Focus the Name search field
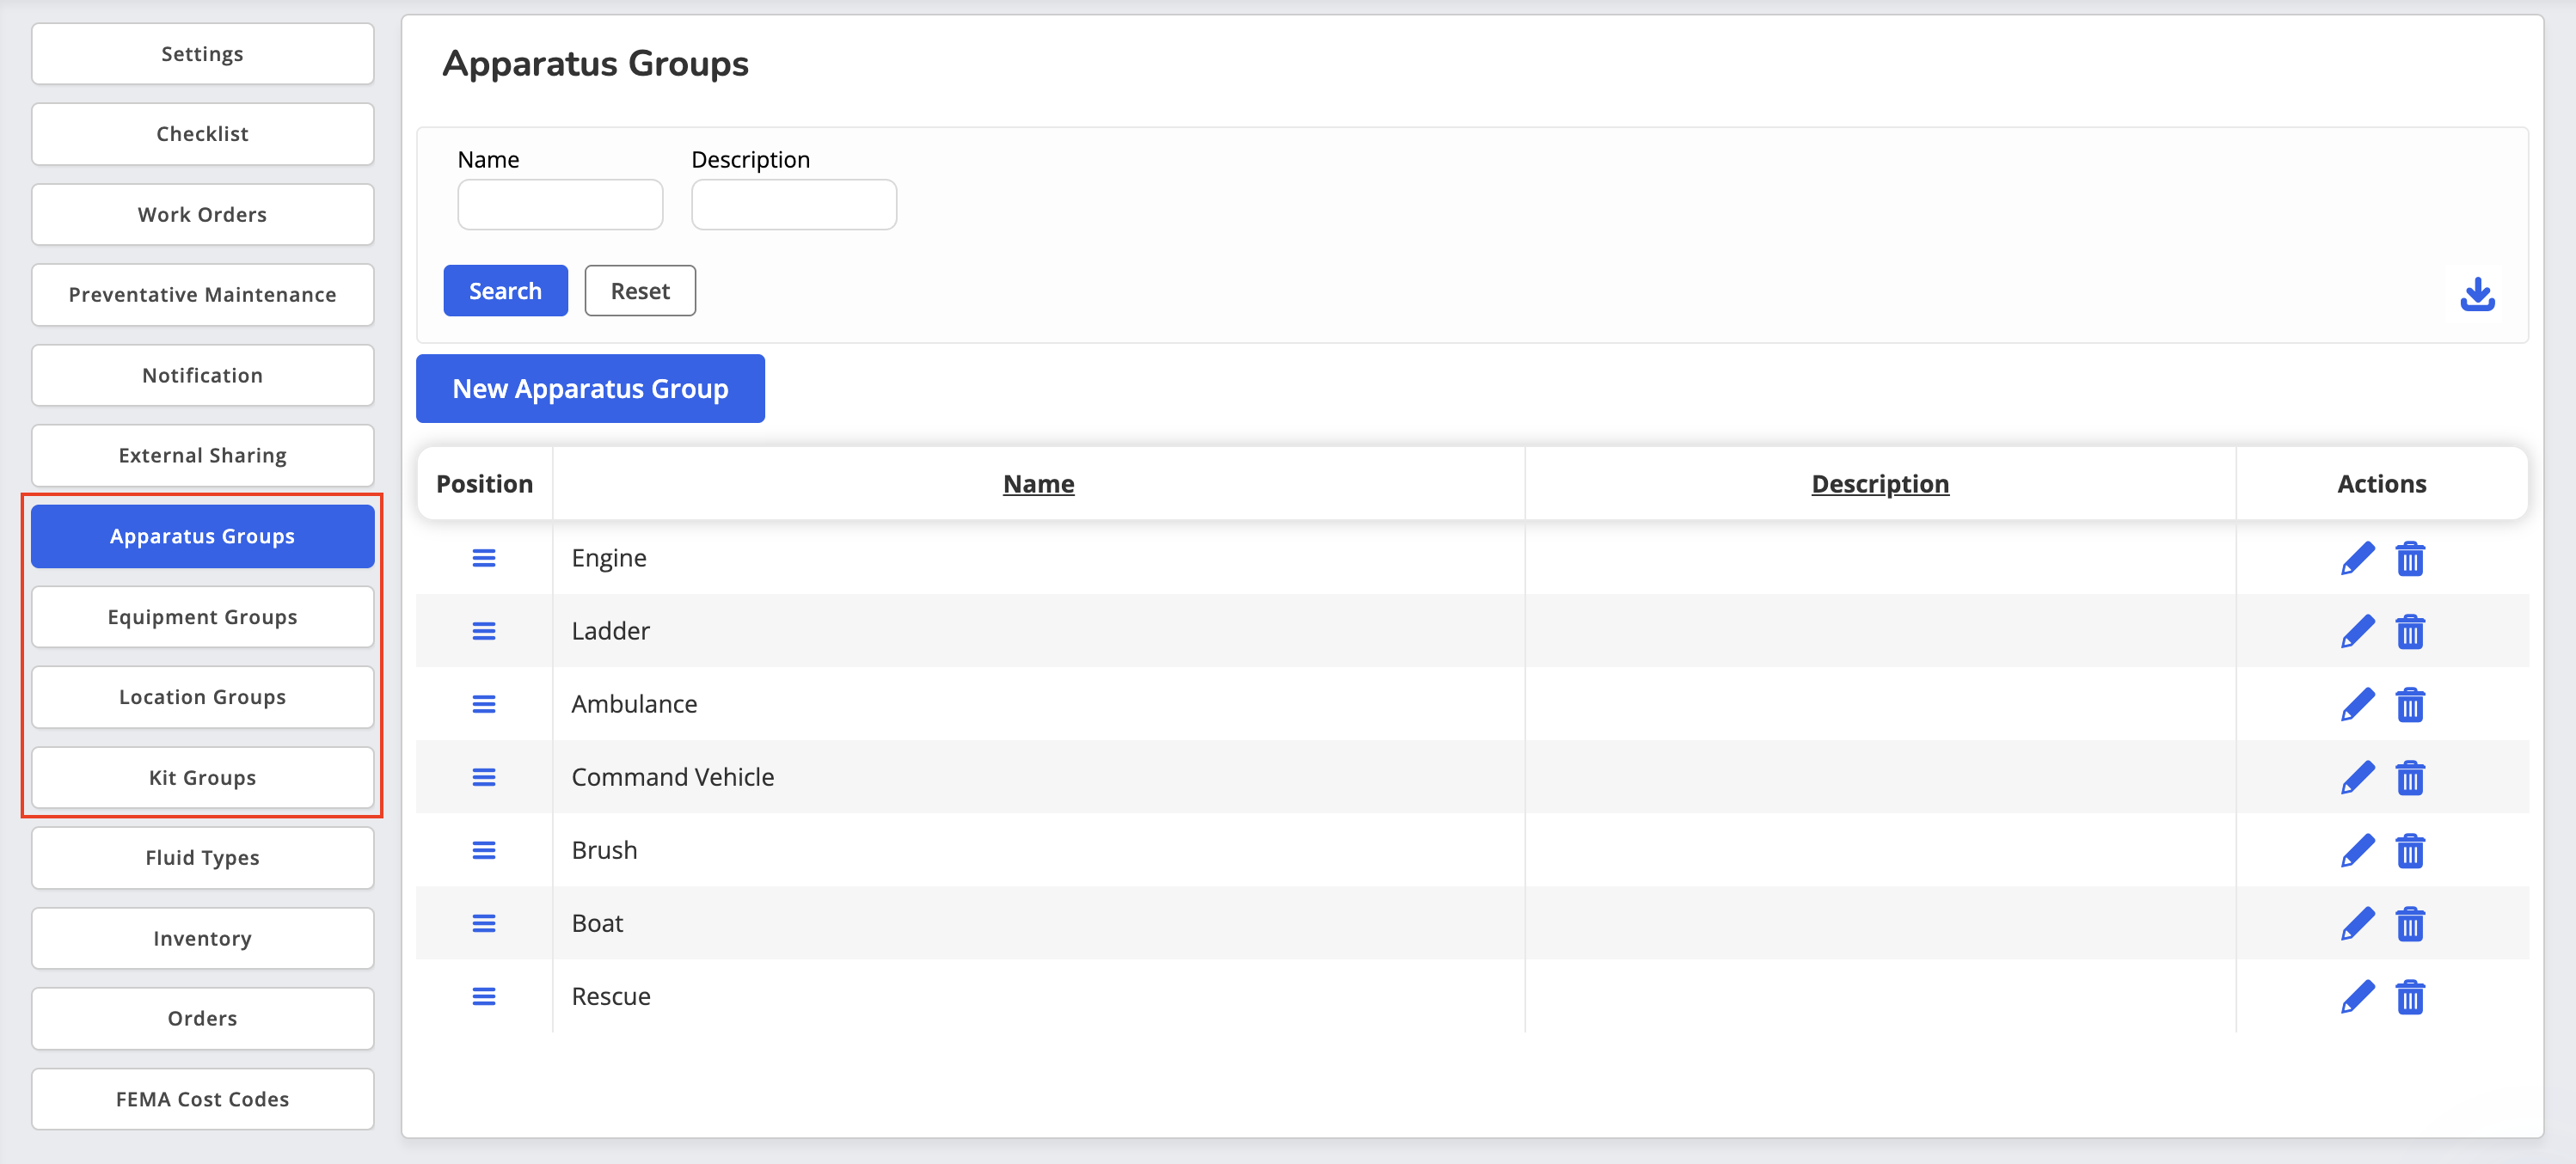Screen dimensions: 2576x1164 pos(560,205)
